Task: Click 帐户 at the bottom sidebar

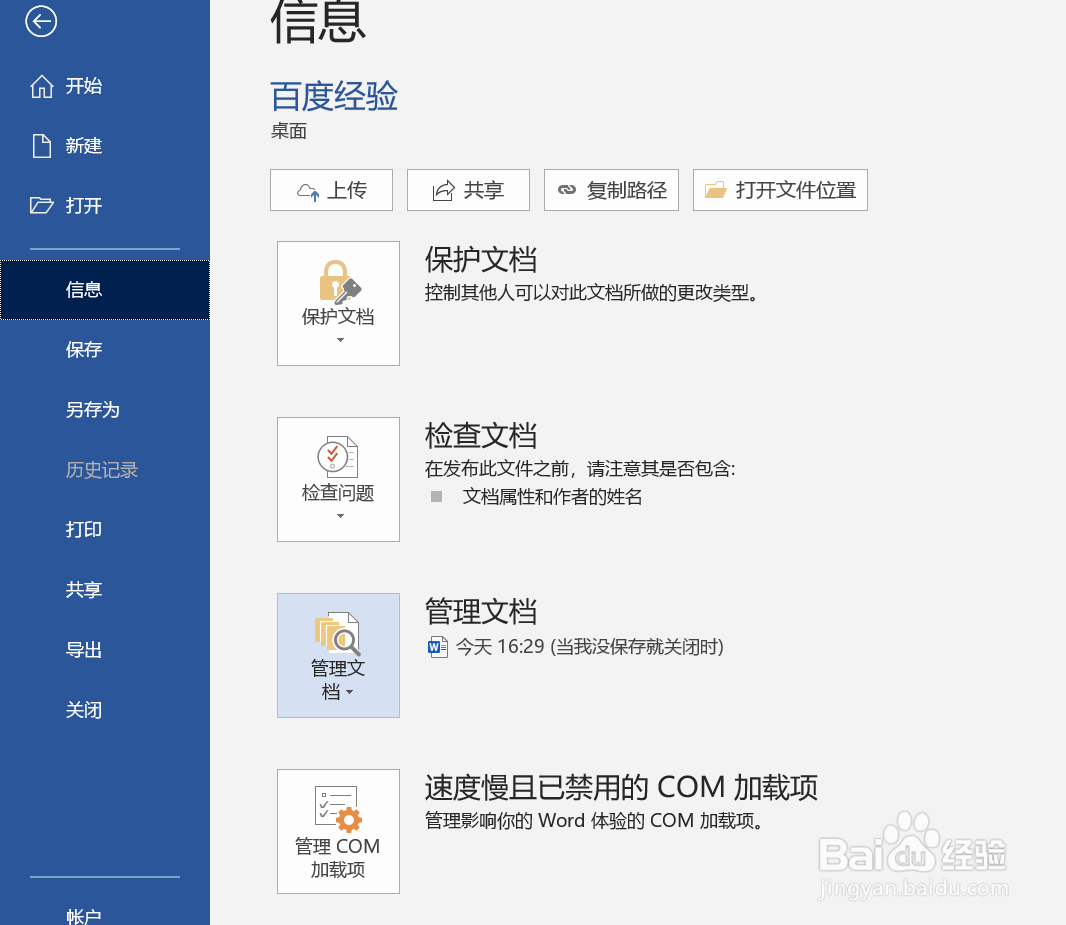Action: (x=83, y=913)
